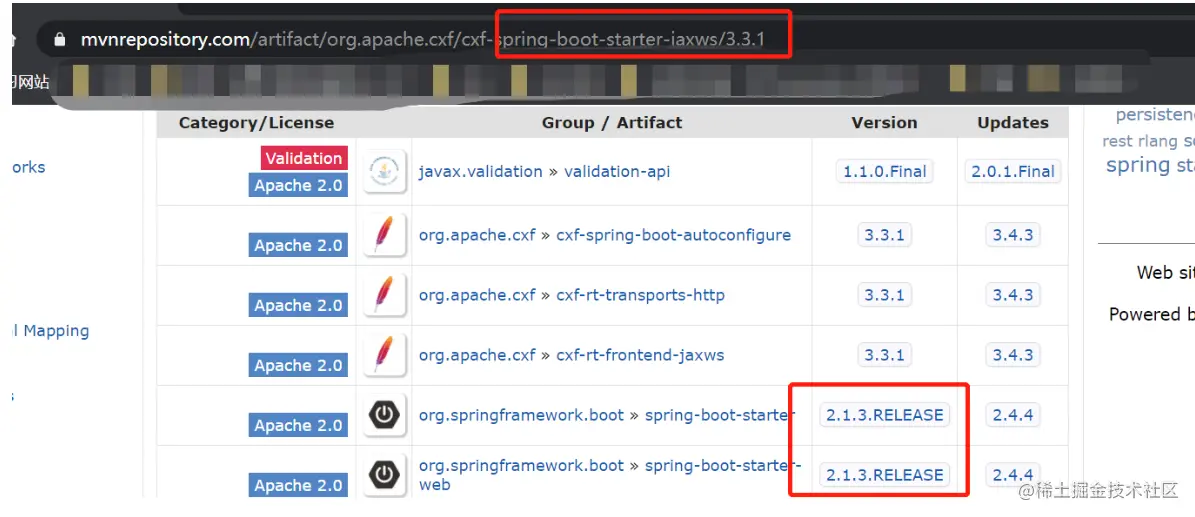Open the cxf-rt-transports-http artifact link
The height and width of the screenshot is (517, 1195).
(x=640, y=295)
